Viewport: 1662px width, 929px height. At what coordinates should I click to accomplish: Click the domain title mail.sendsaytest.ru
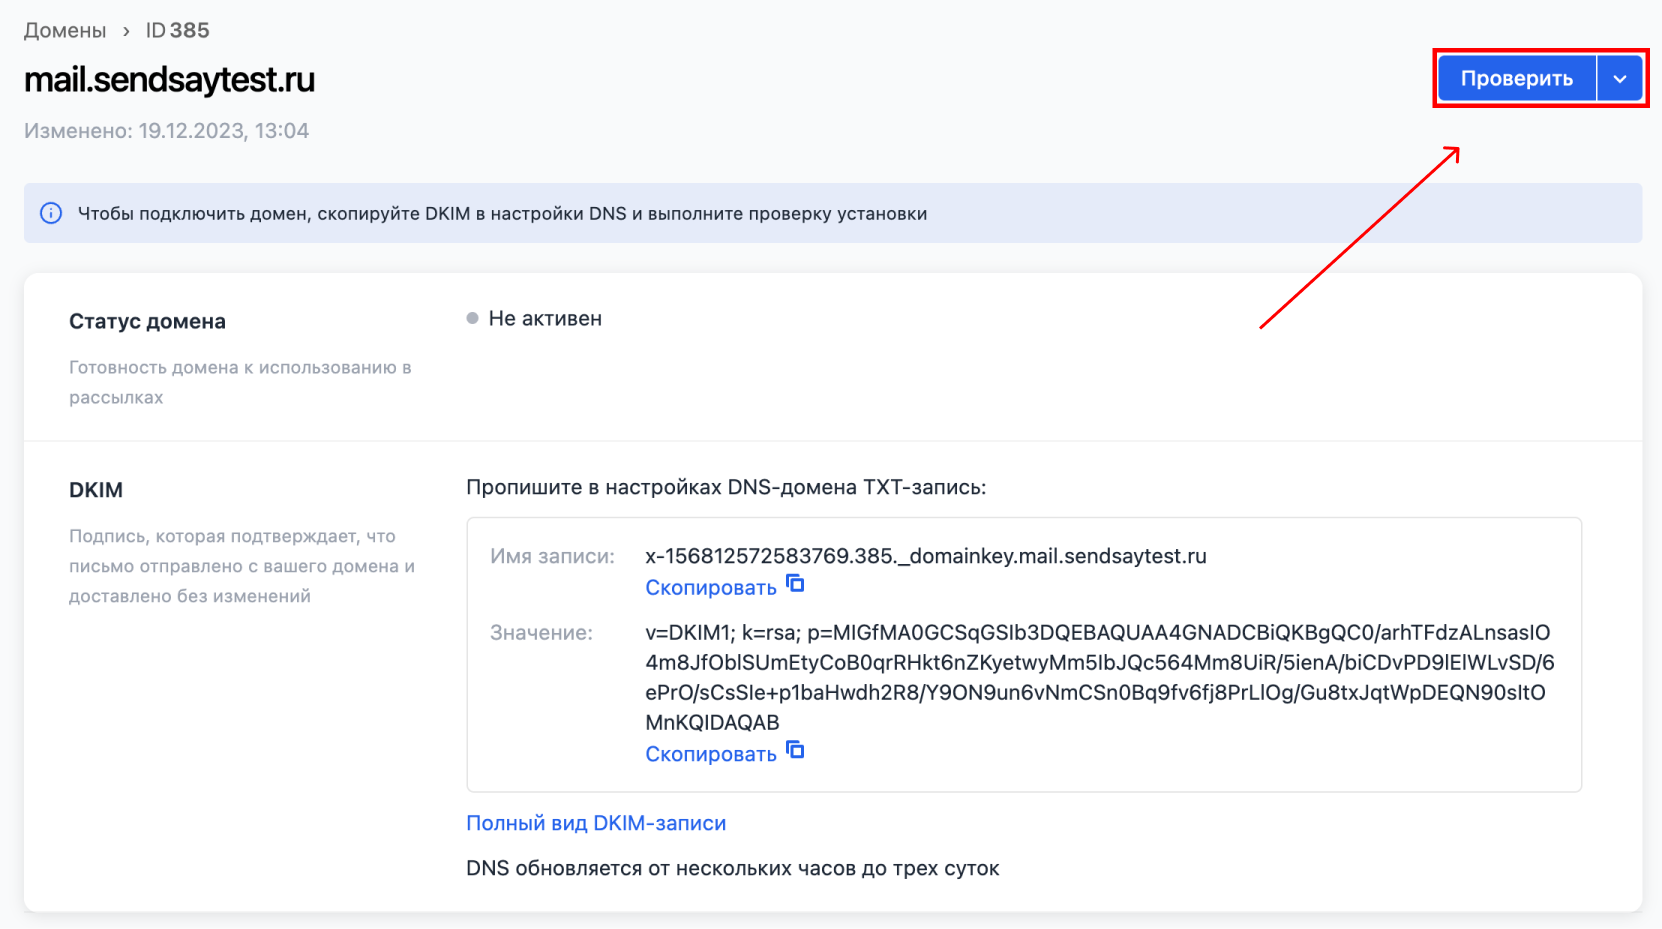(169, 80)
